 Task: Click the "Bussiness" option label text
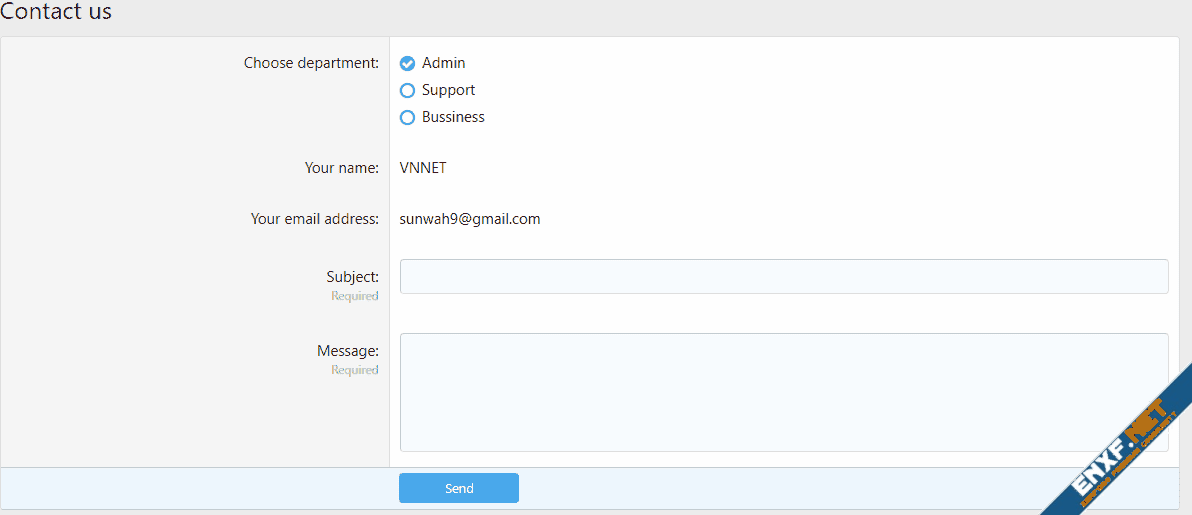[x=453, y=117]
